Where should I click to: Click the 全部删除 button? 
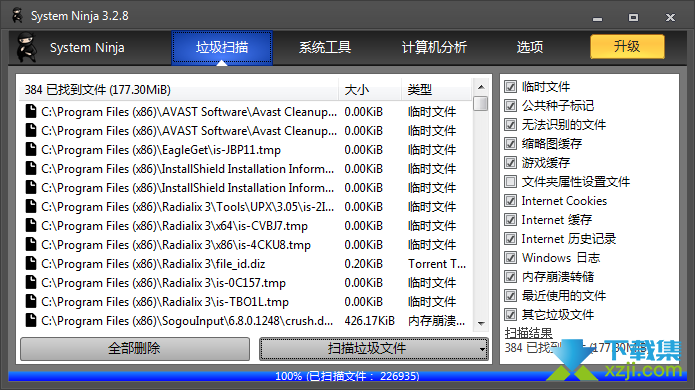pos(135,349)
